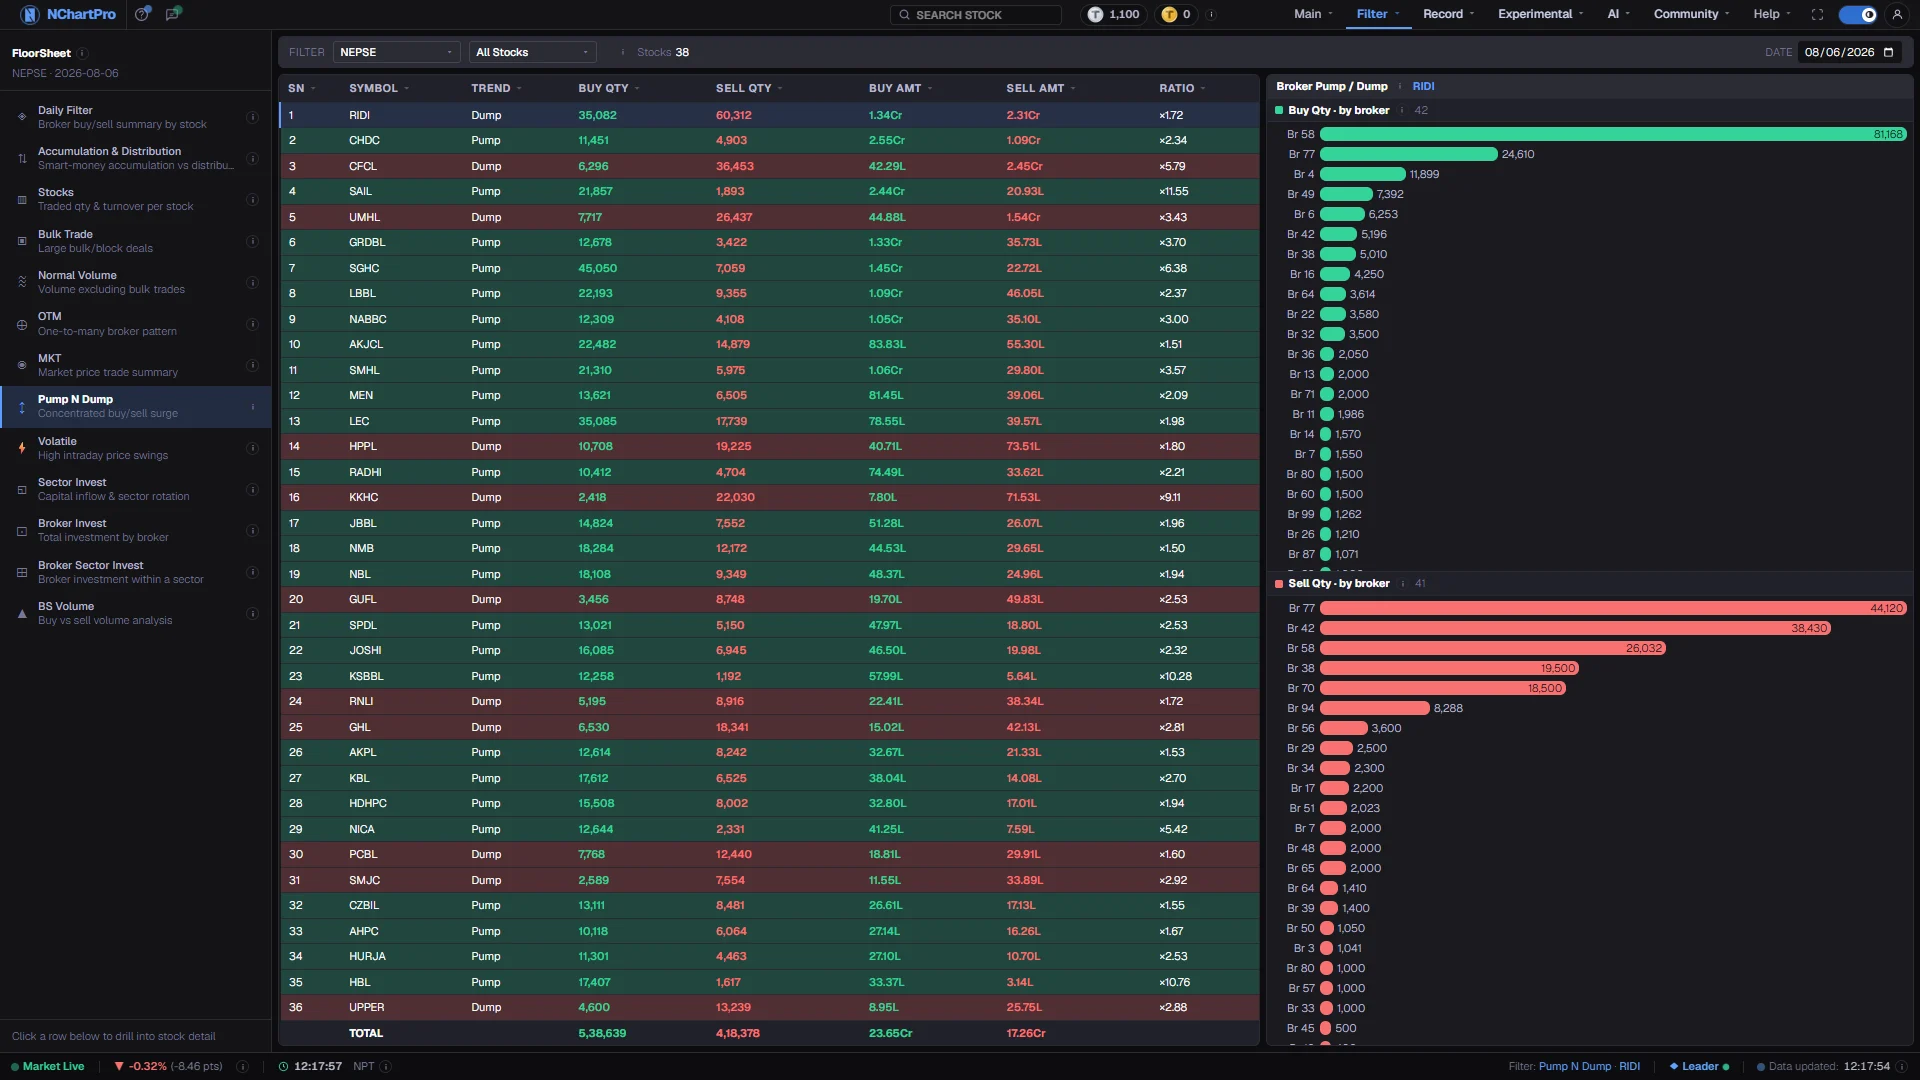Click the RIDI link in Broker Pump / Dump header
This screenshot has height=1080, width=1920.
1423,86
